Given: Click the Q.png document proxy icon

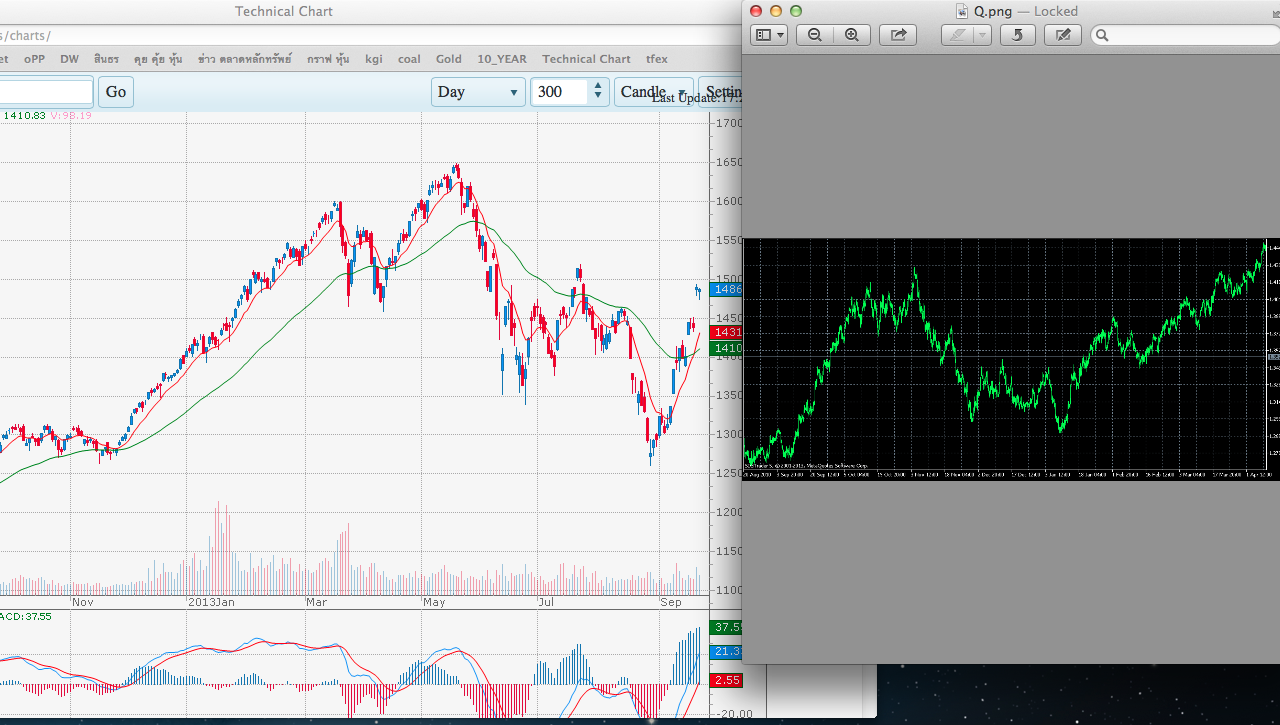Looking at the screenshot, I should coord(962,11).
